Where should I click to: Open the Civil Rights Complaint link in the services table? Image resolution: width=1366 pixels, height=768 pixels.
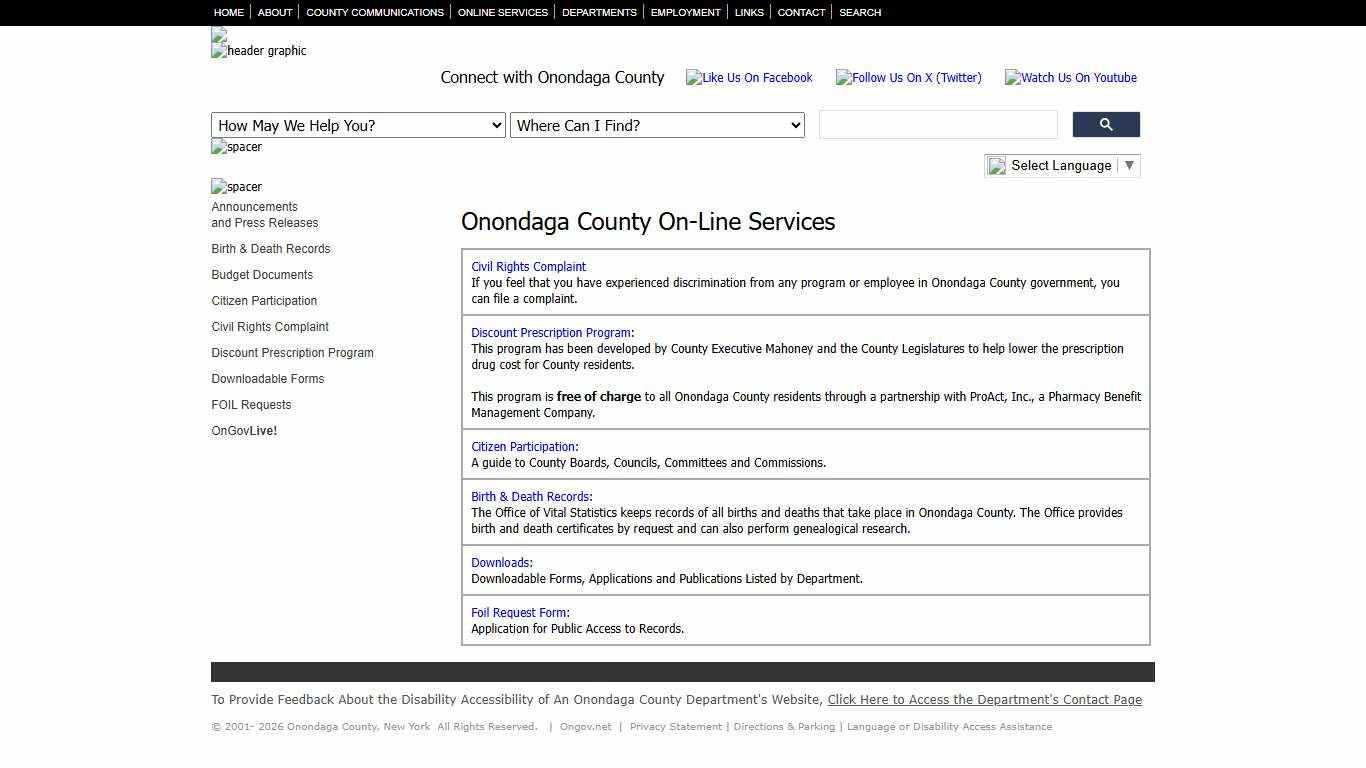tap(528, 267)
